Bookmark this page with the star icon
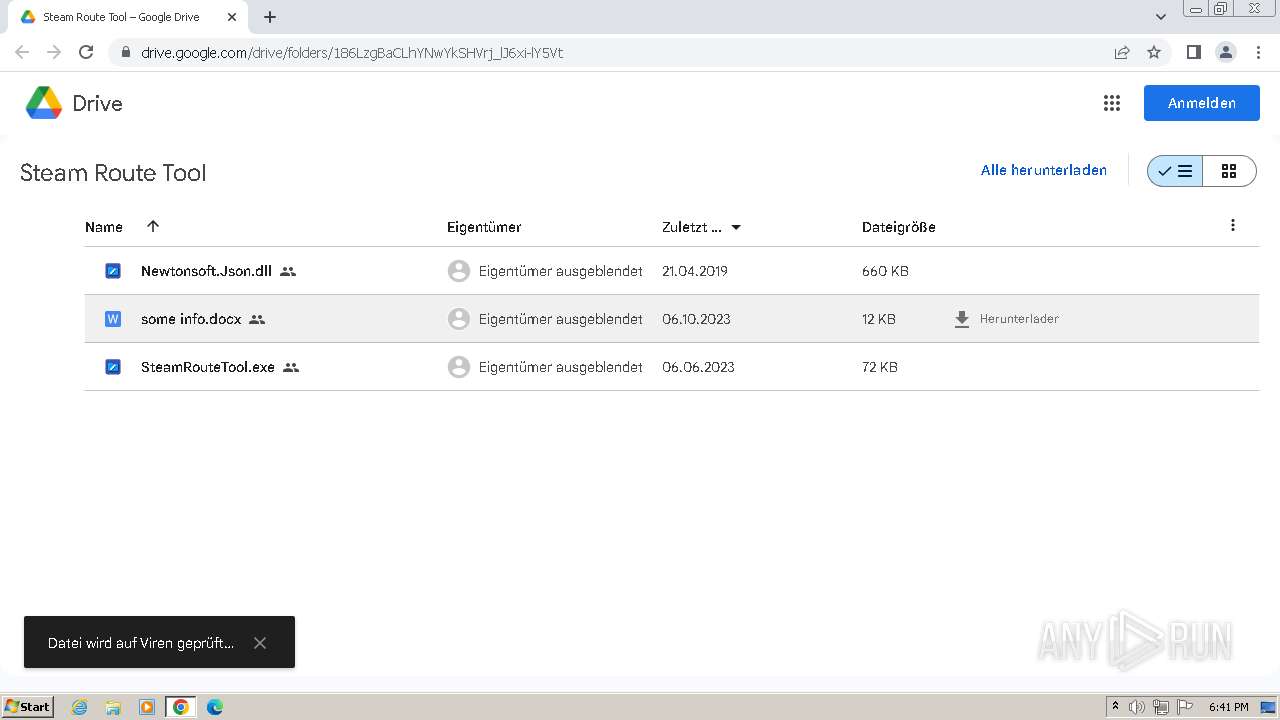The image size is (1280, 720). coord(1154,52)
